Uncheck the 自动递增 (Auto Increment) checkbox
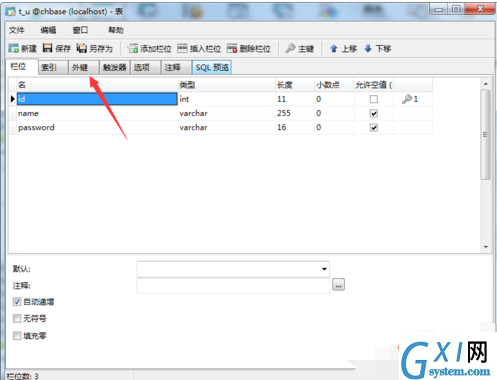The image size is (497, 380). pos(17,302)
